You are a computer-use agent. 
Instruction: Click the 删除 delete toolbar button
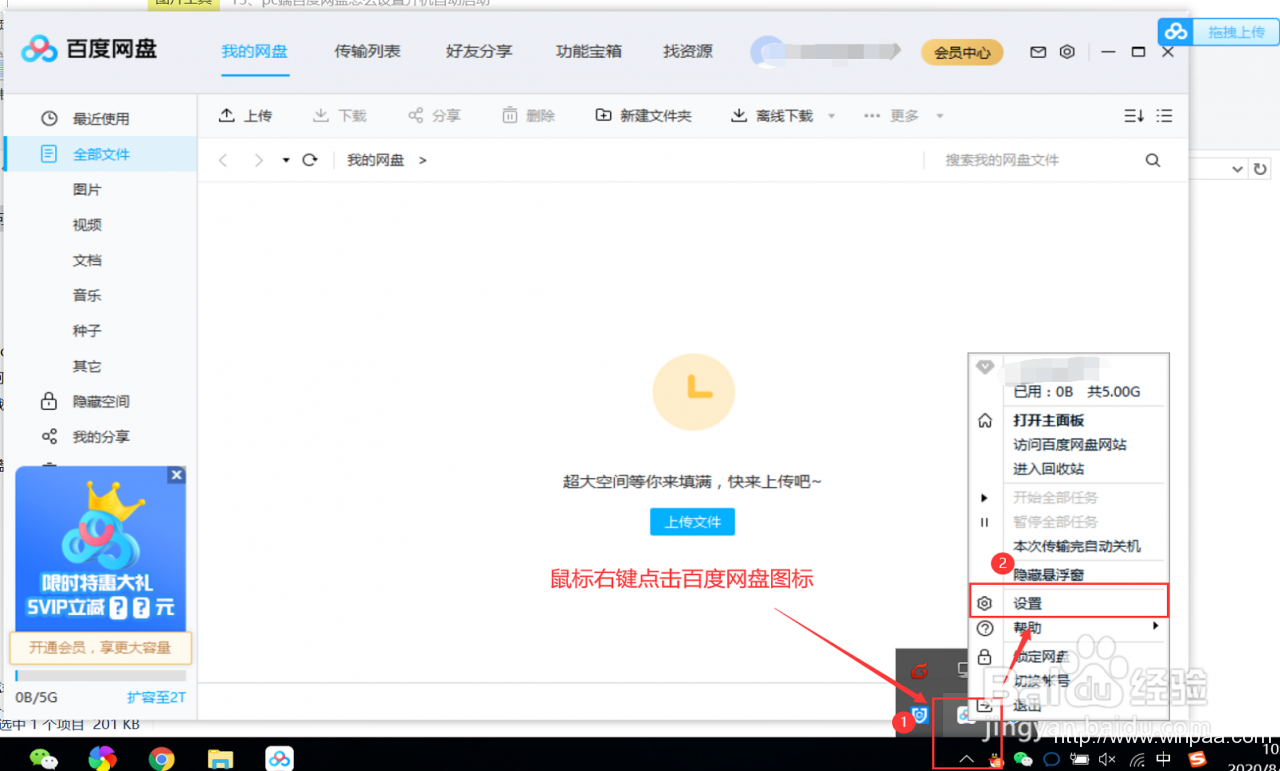pos(528,116)
